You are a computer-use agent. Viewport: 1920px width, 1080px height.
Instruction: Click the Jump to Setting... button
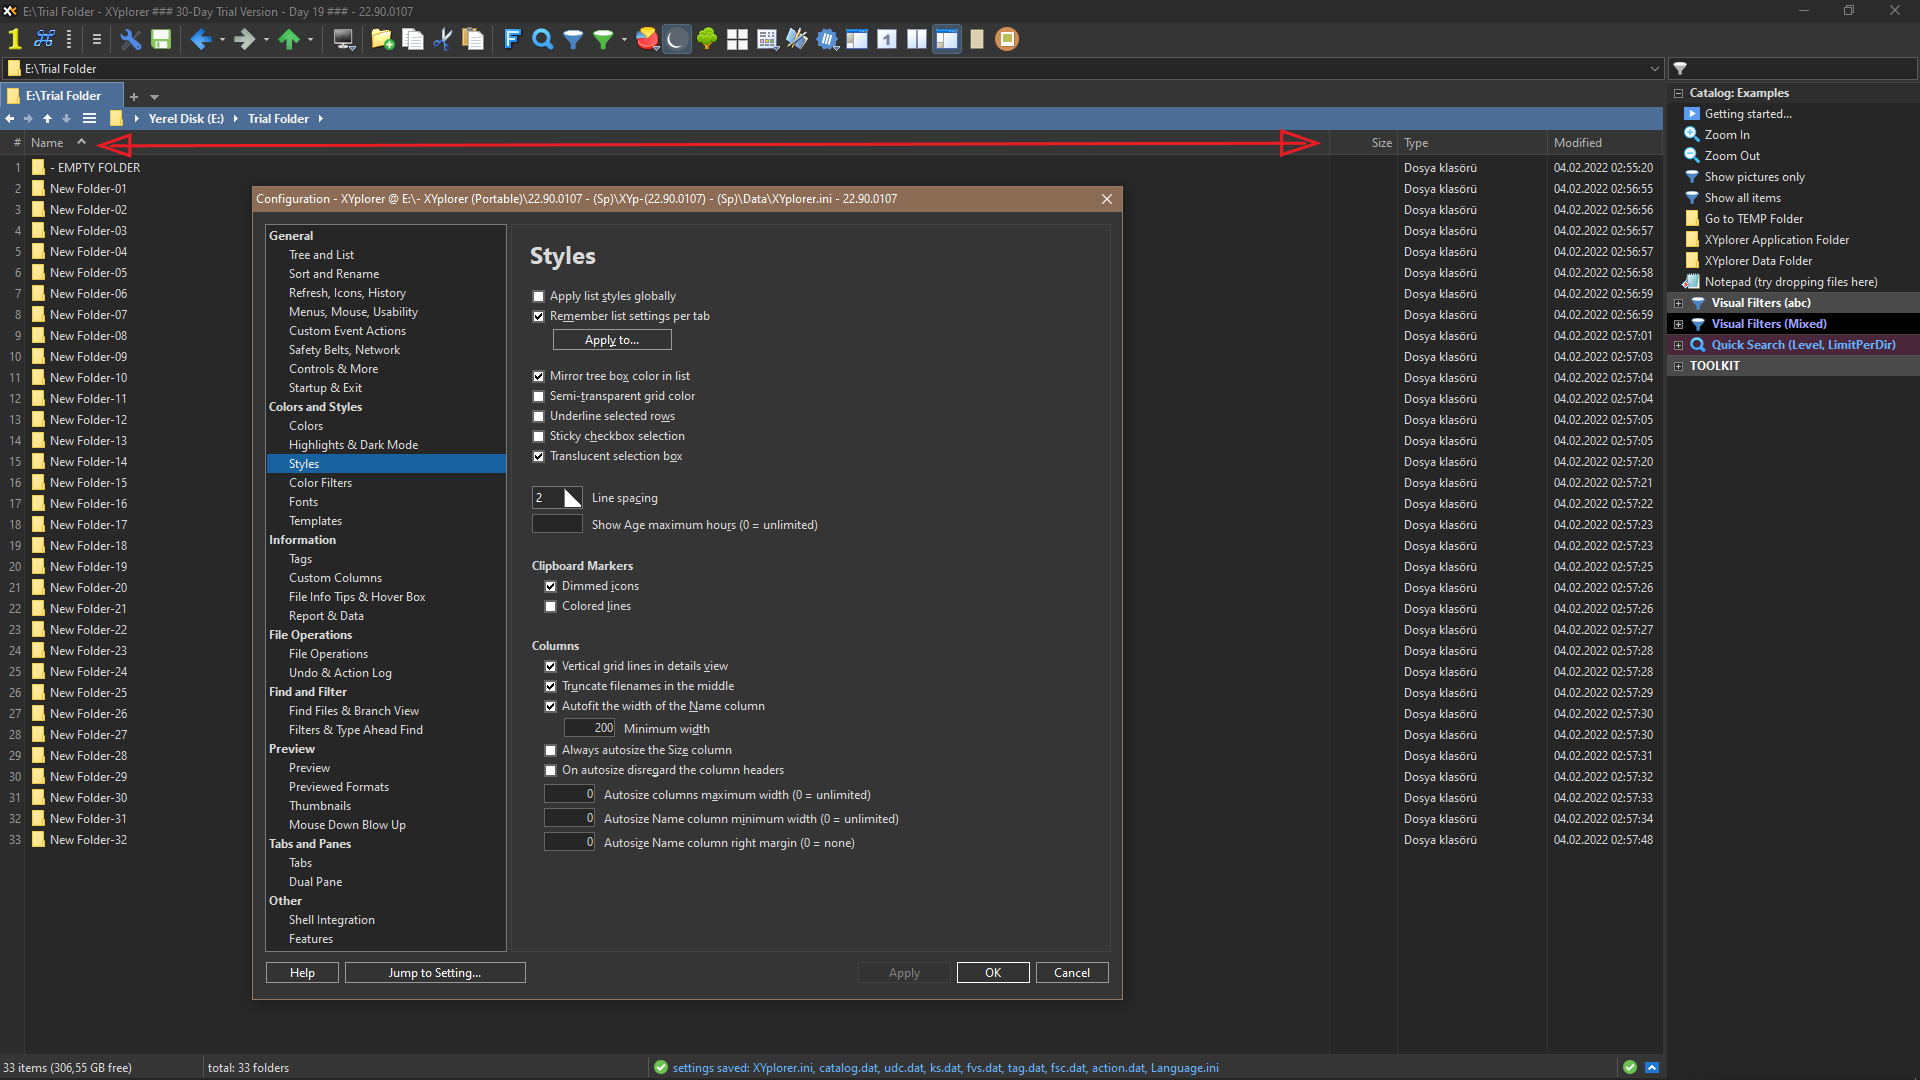click(434, 973)
